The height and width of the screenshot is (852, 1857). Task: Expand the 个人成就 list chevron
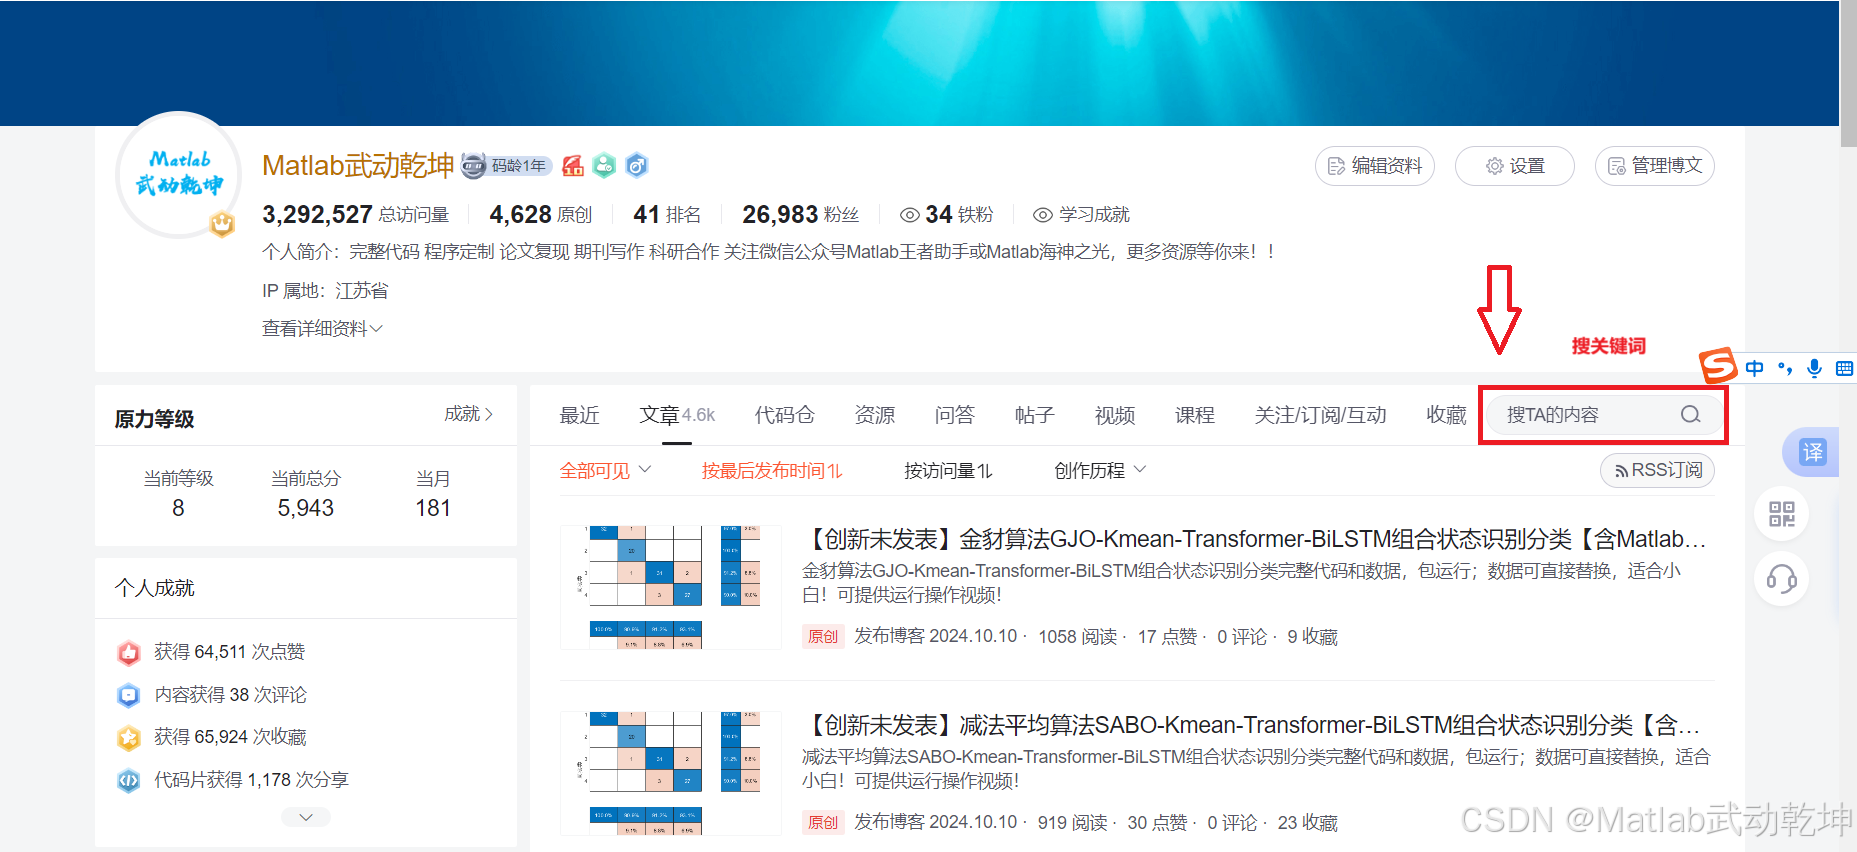[306, 817]
